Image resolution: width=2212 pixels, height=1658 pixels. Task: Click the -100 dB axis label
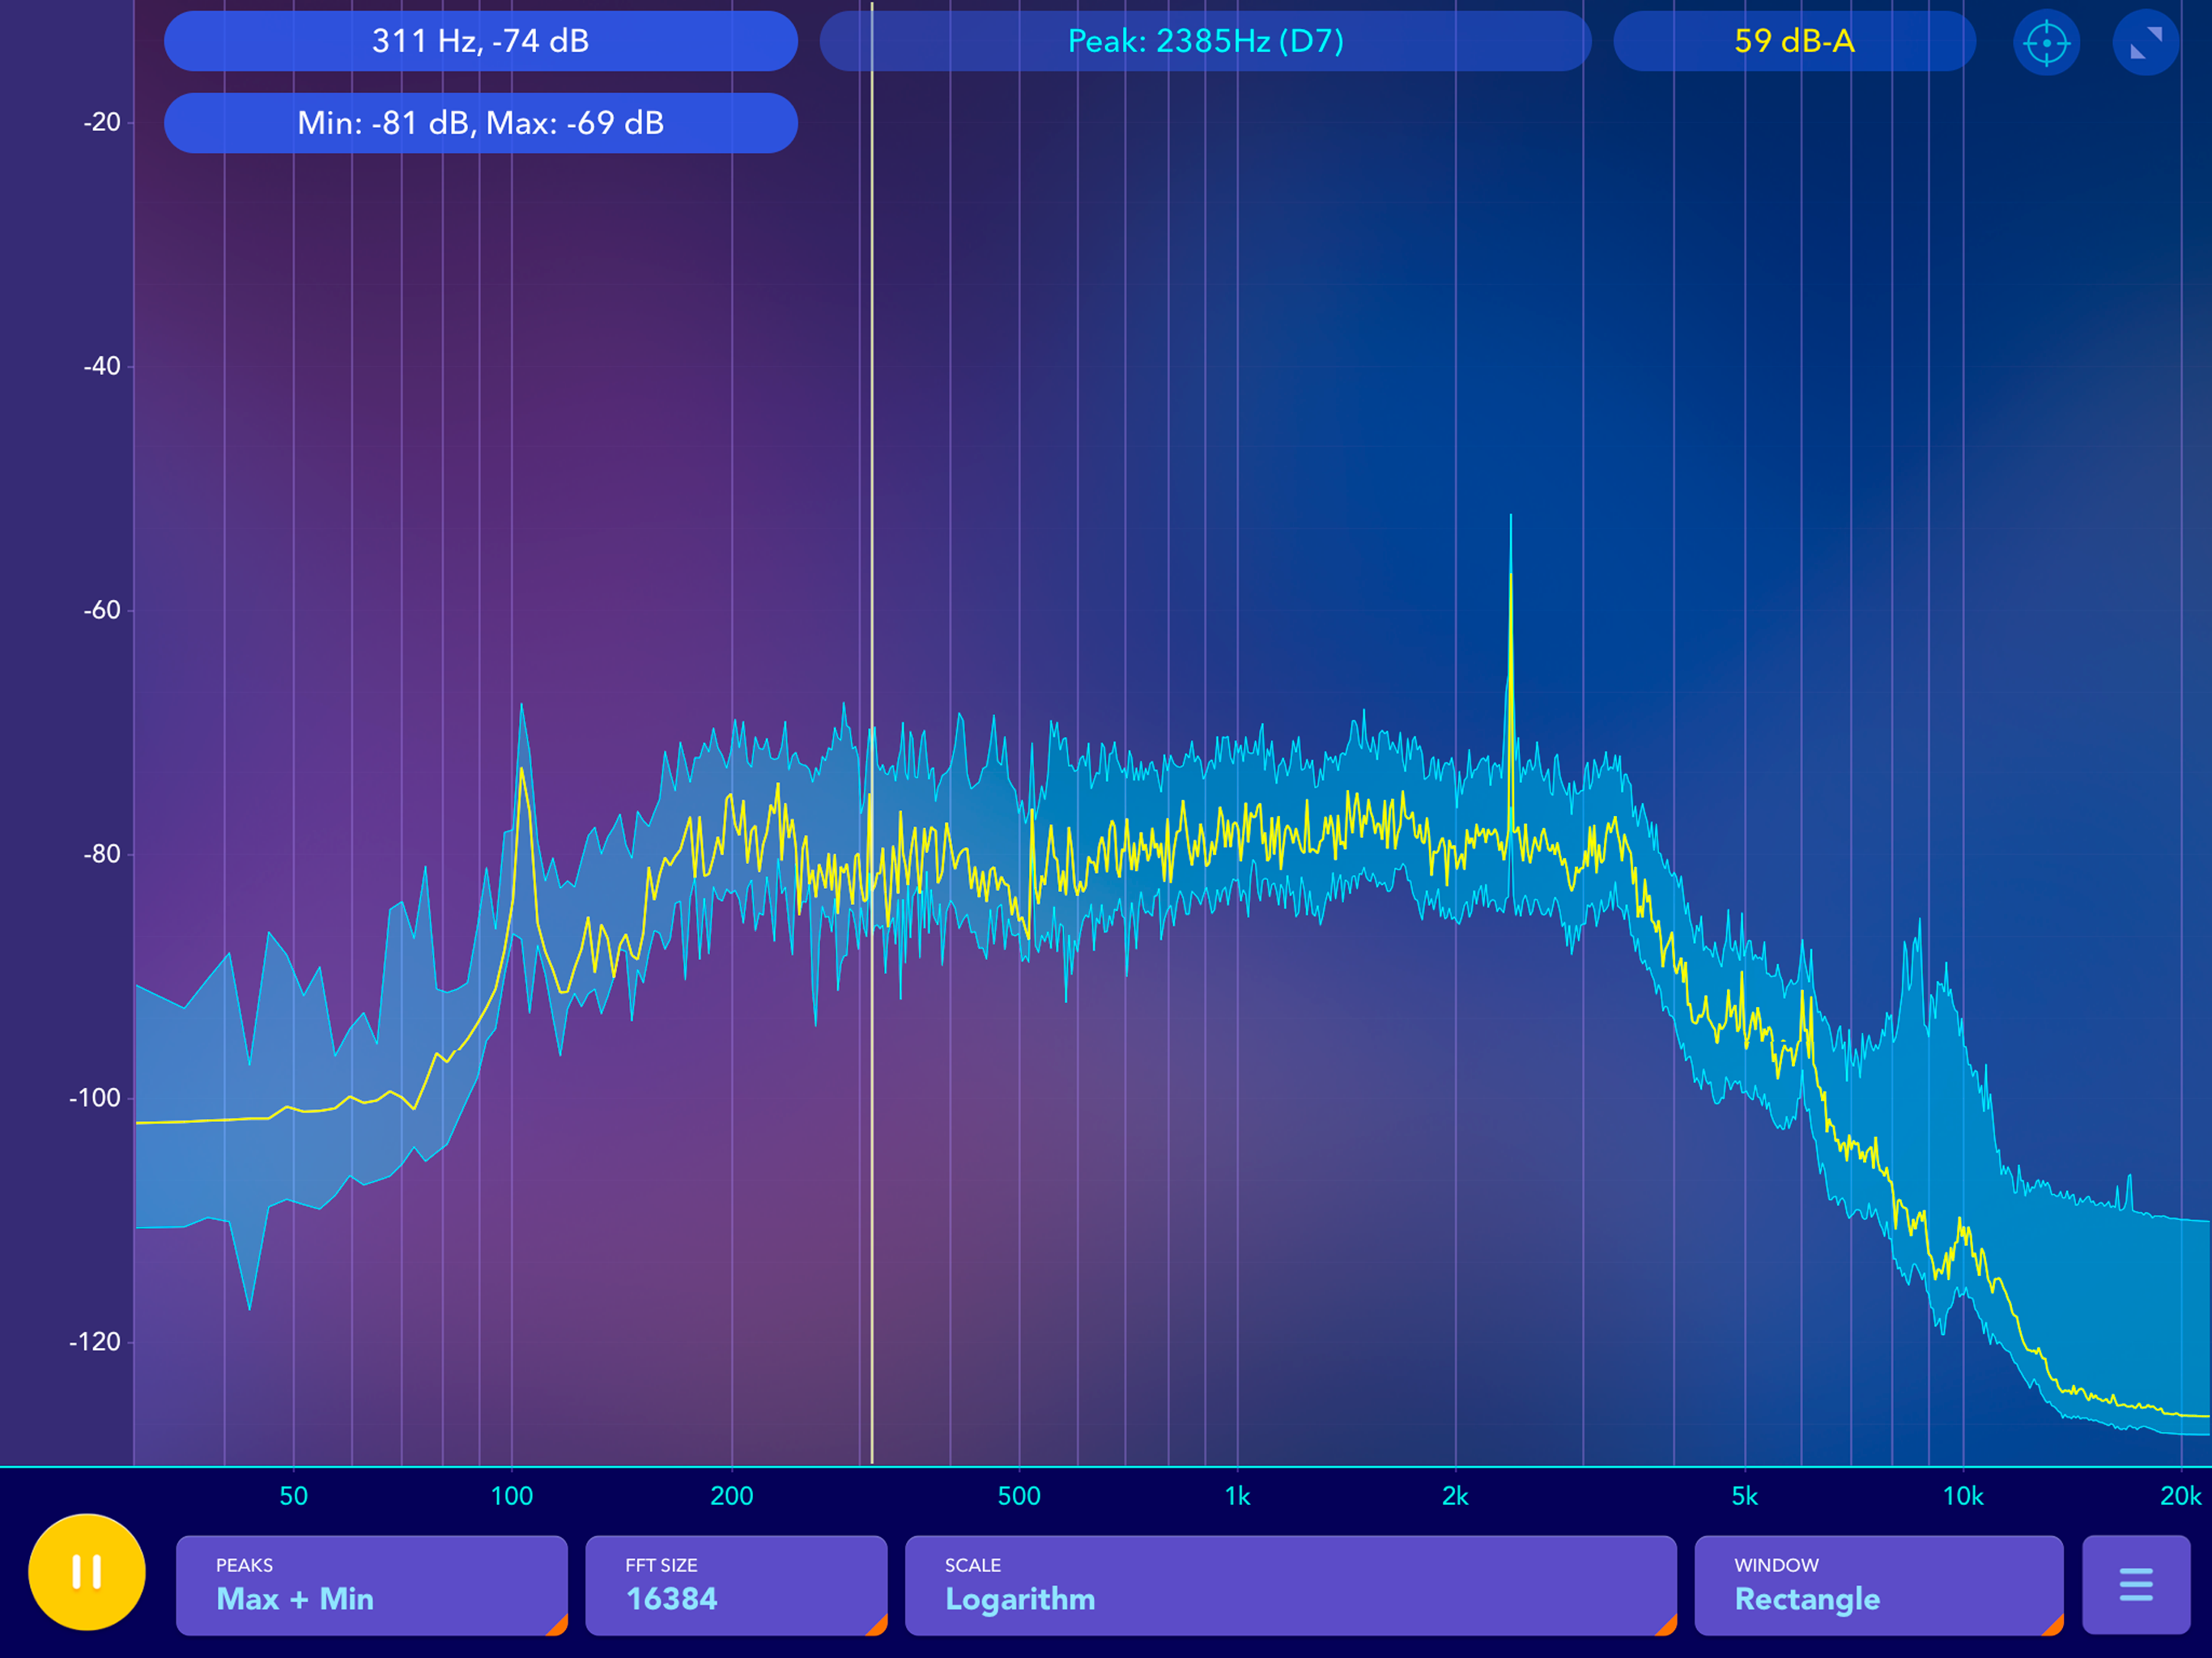(x=95, y=1098)
